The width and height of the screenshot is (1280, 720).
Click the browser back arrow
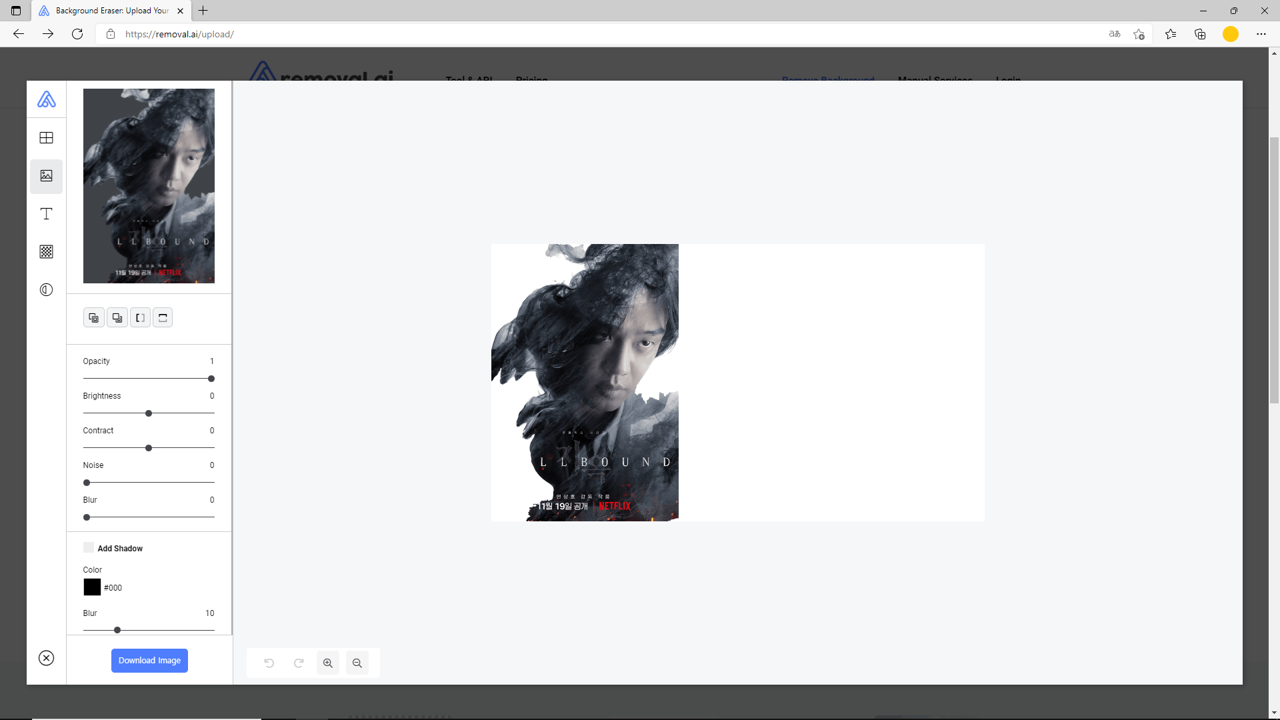point(18,34)
